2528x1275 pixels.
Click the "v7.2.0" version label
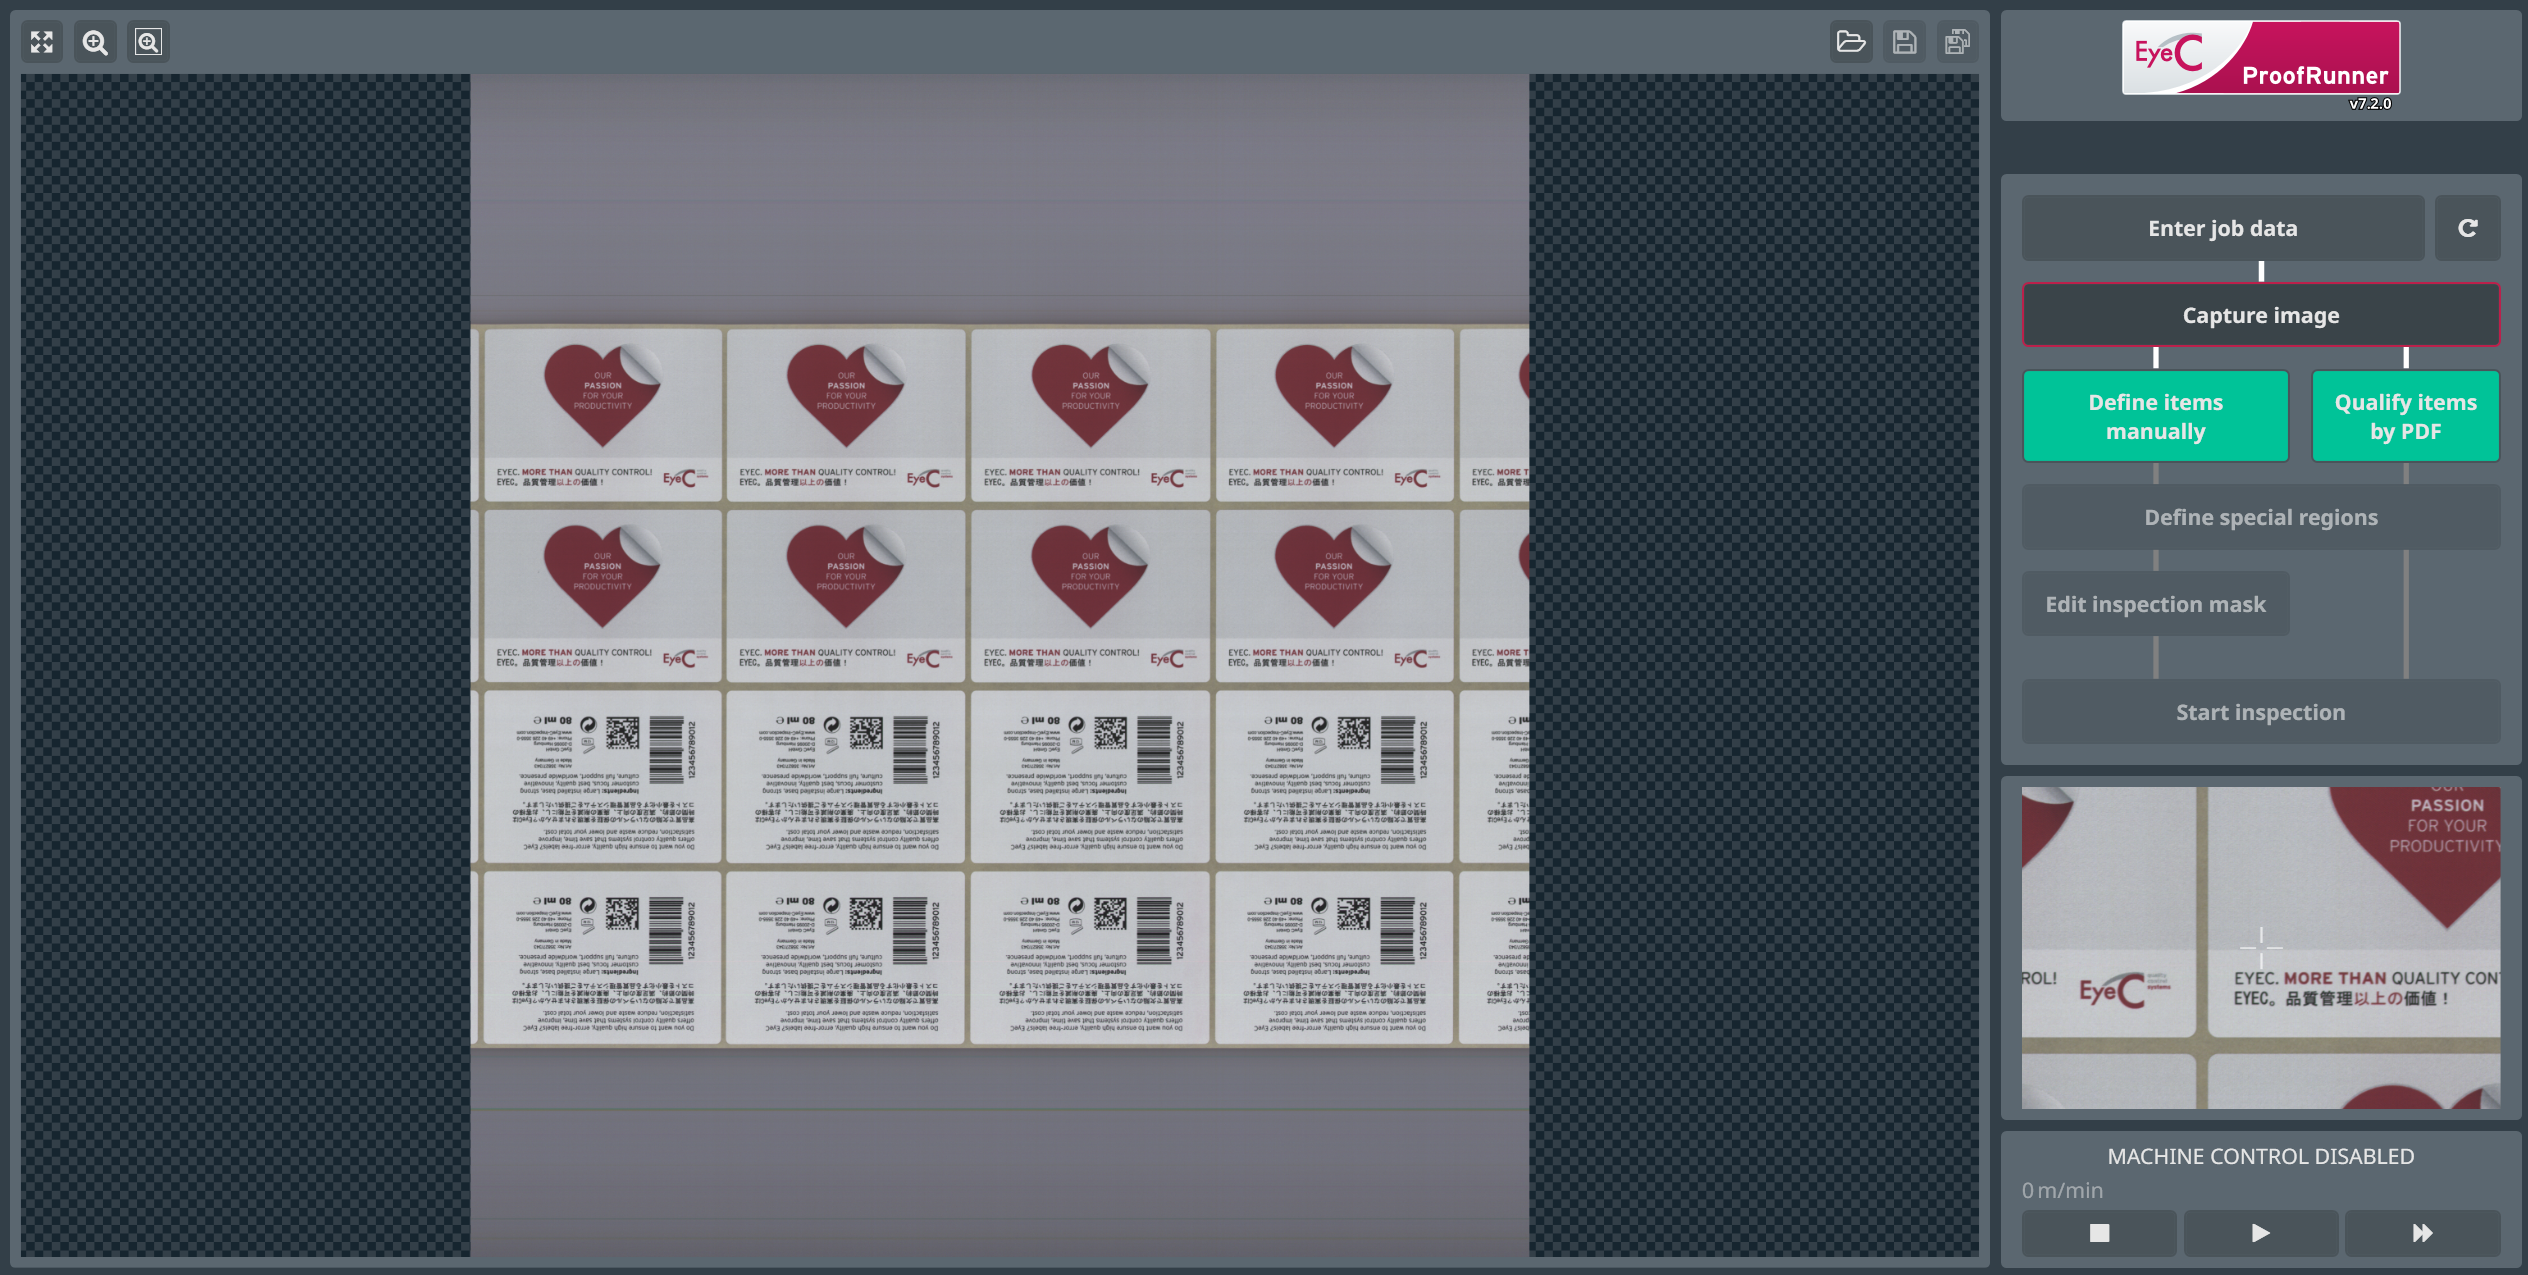(x=2370, y=103)
